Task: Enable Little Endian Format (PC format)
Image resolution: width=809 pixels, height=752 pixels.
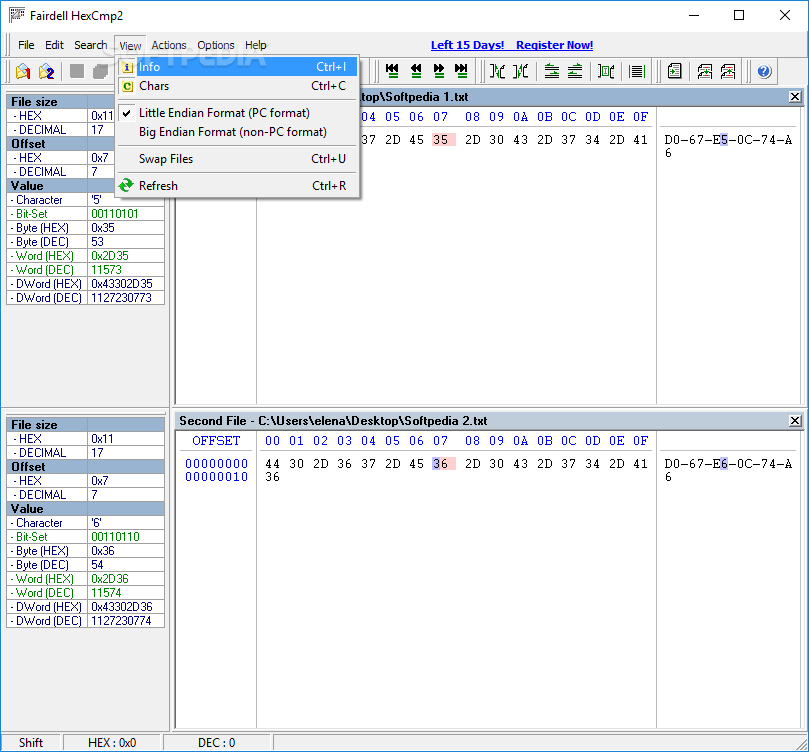Action: coord(224,113)
